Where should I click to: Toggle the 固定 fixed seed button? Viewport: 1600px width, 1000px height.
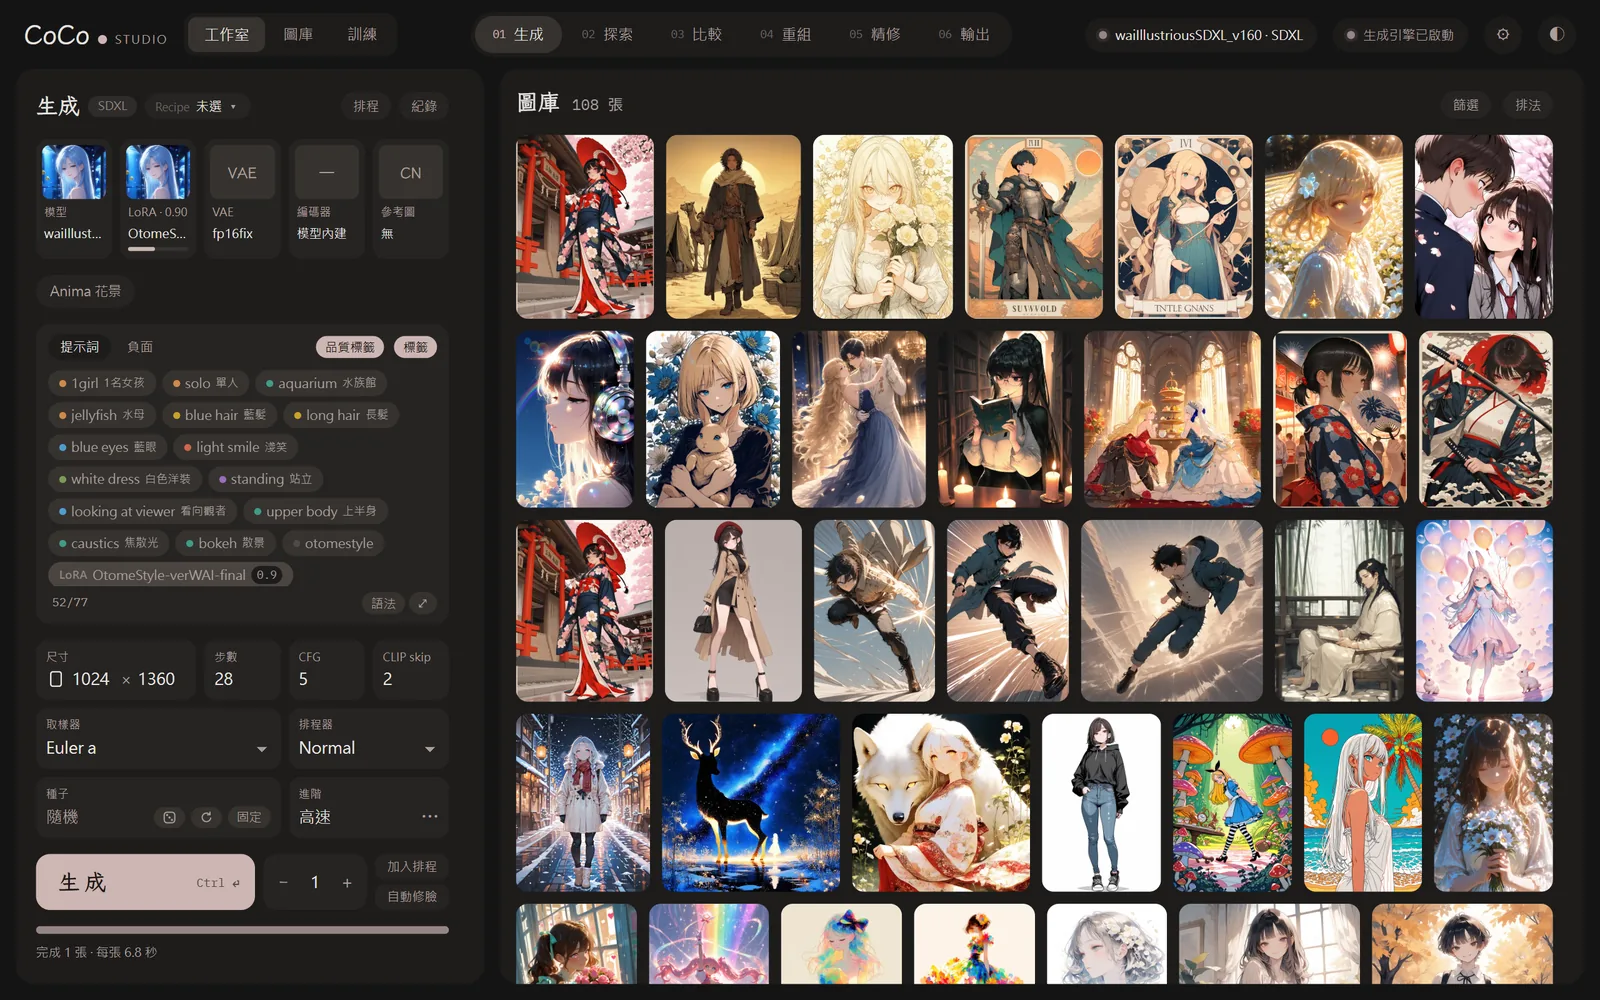tap(249, 817)
